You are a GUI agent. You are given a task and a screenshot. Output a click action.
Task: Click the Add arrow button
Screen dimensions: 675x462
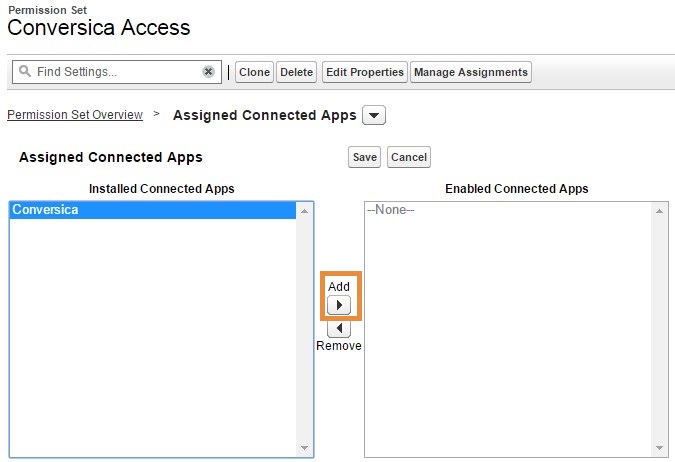pos(339,305)
